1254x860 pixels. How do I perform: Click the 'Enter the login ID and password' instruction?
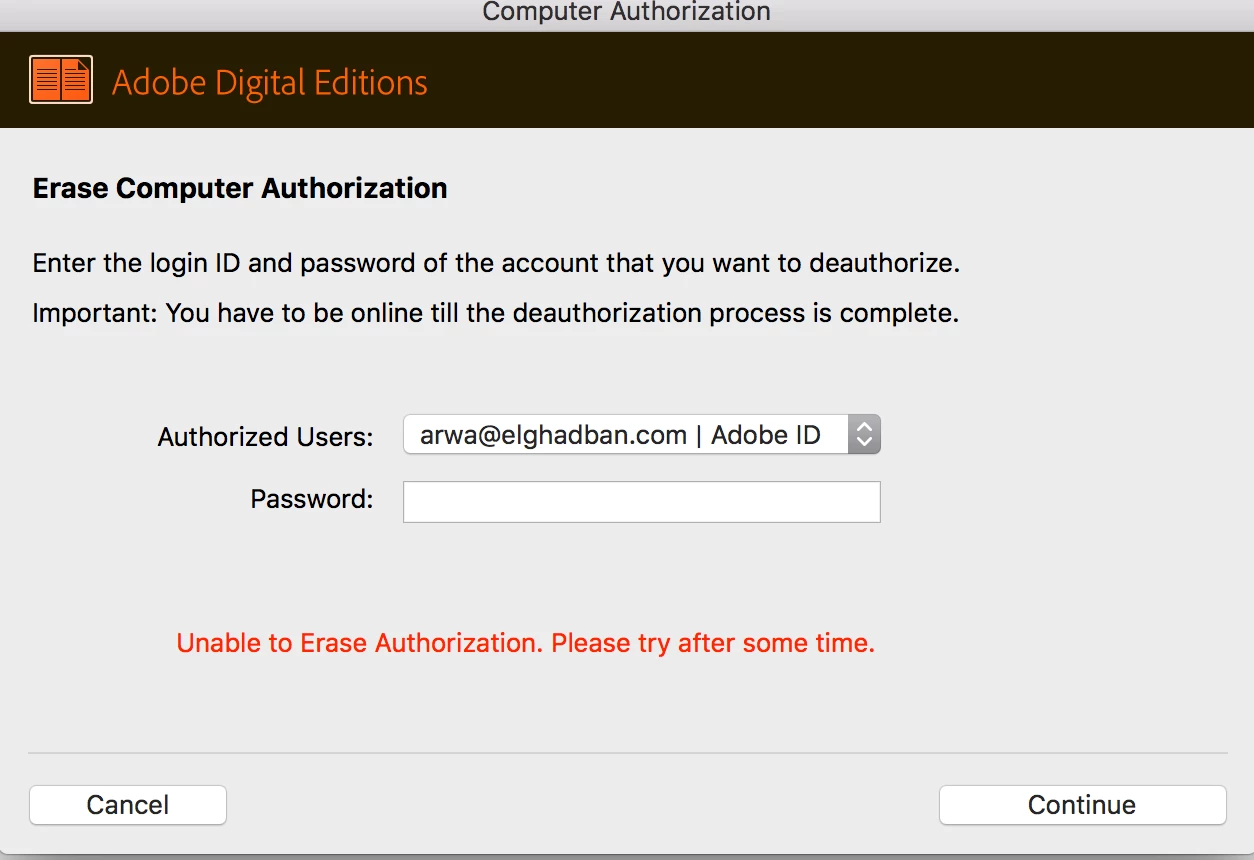click(x=497, y=264)
